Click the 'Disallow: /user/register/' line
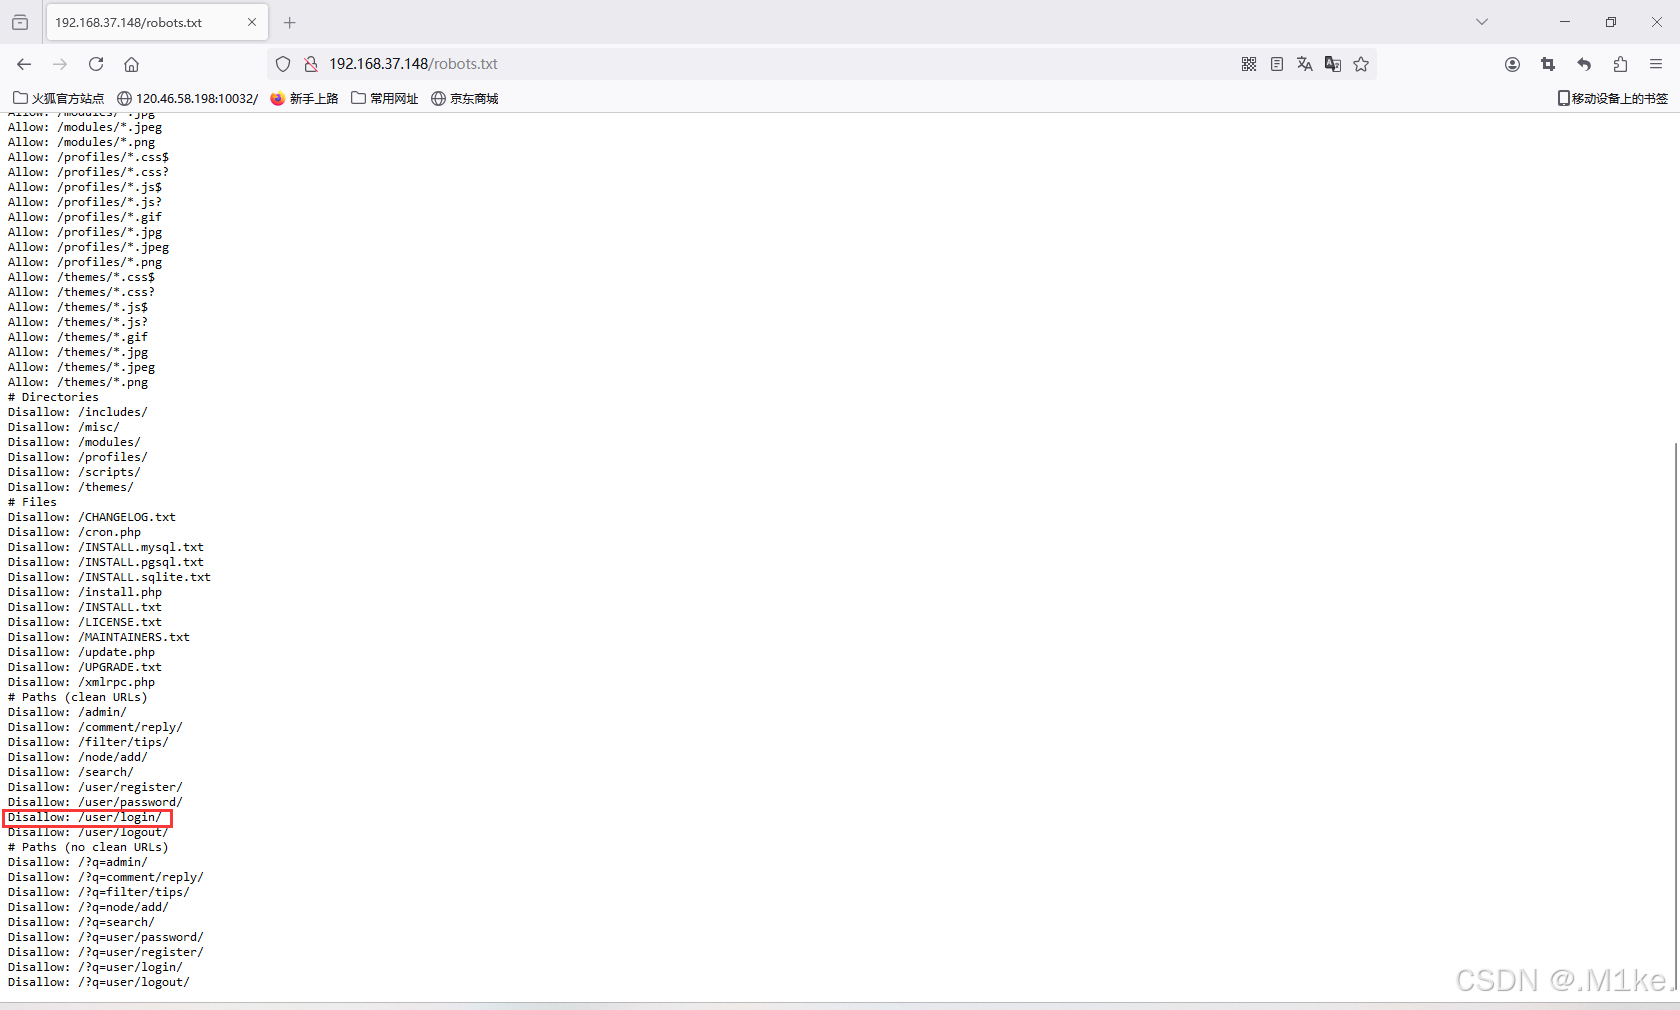 pos(95,787)
